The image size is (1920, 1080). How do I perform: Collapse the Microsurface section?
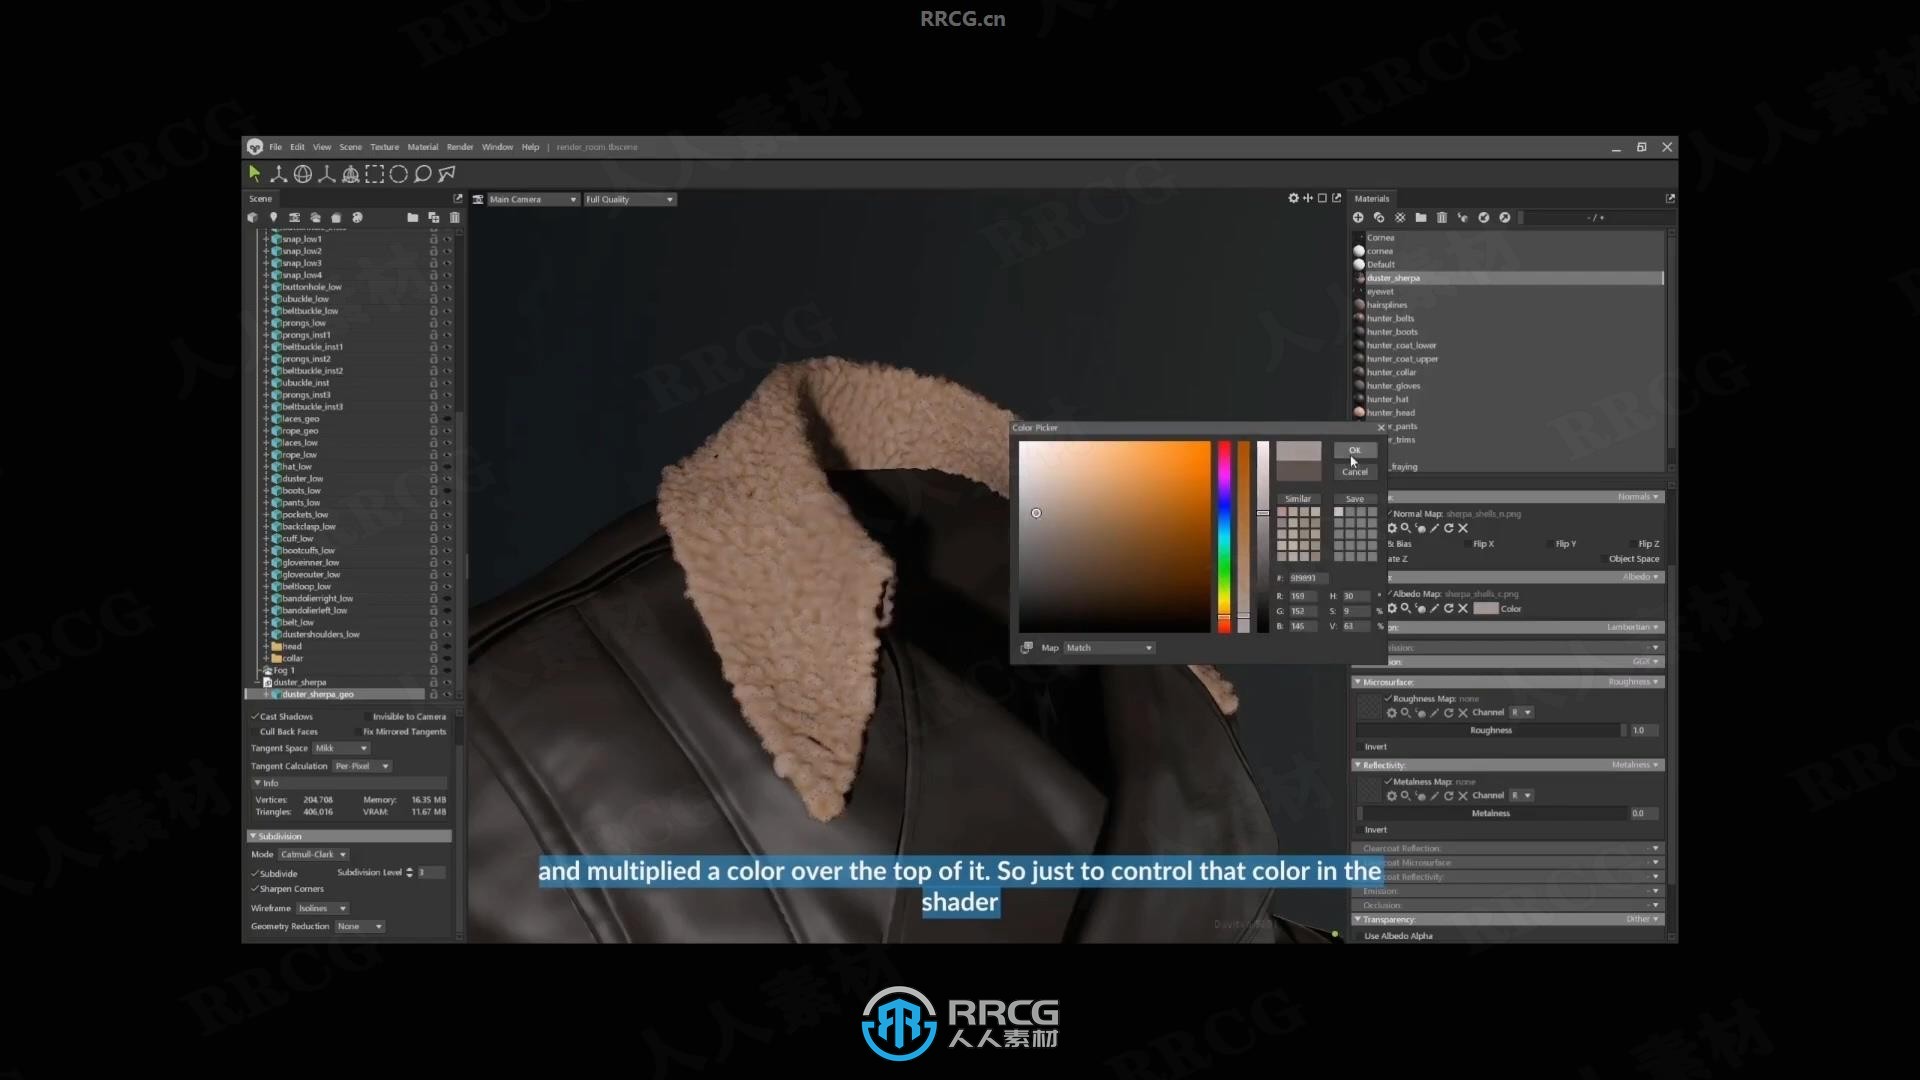pyautogui.click(x=1357, y=682)
